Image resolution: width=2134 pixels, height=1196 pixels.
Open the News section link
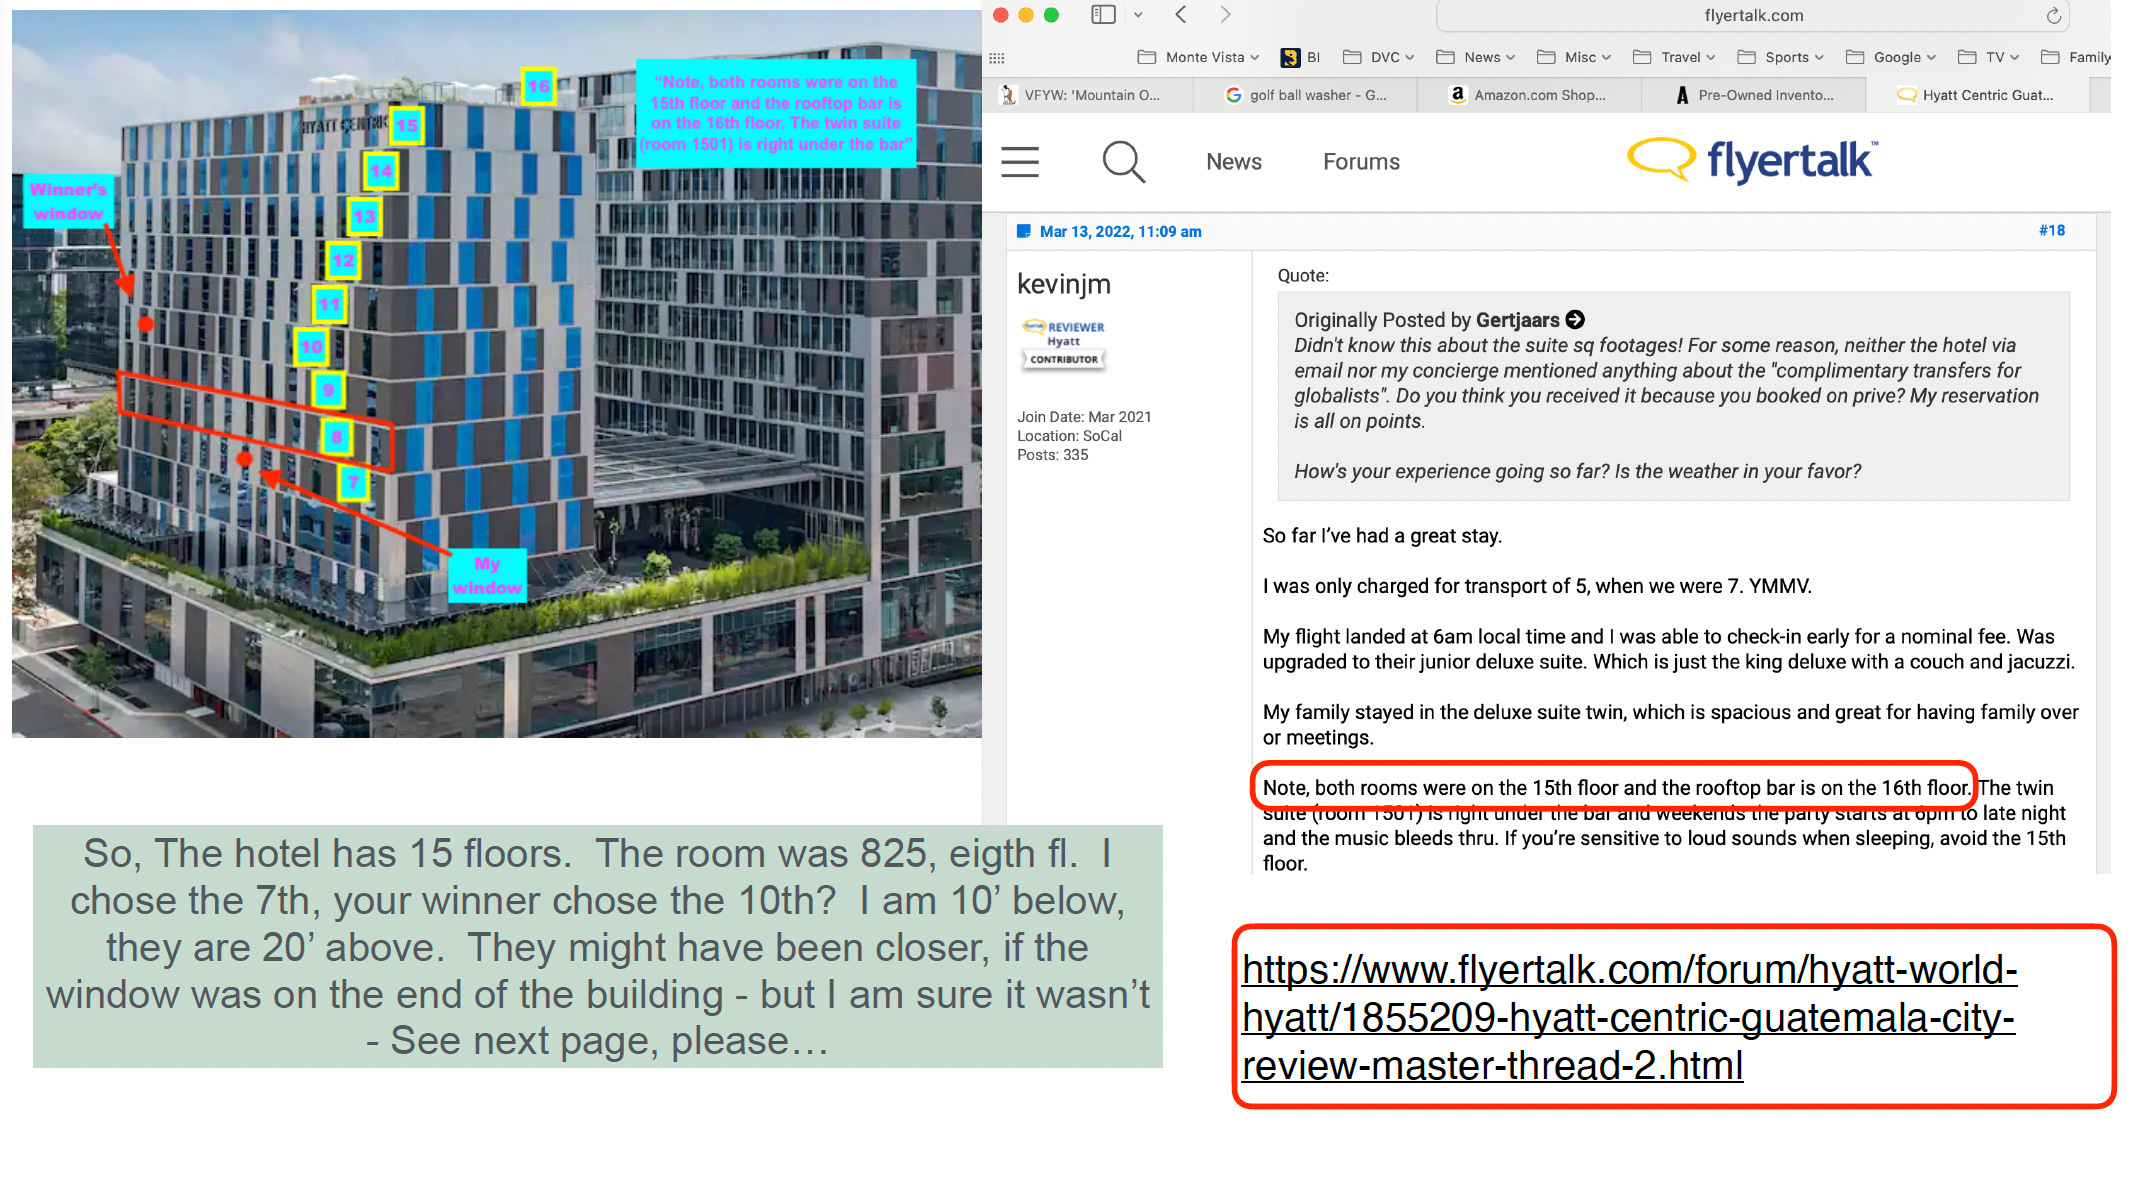tap(1233, 162)
